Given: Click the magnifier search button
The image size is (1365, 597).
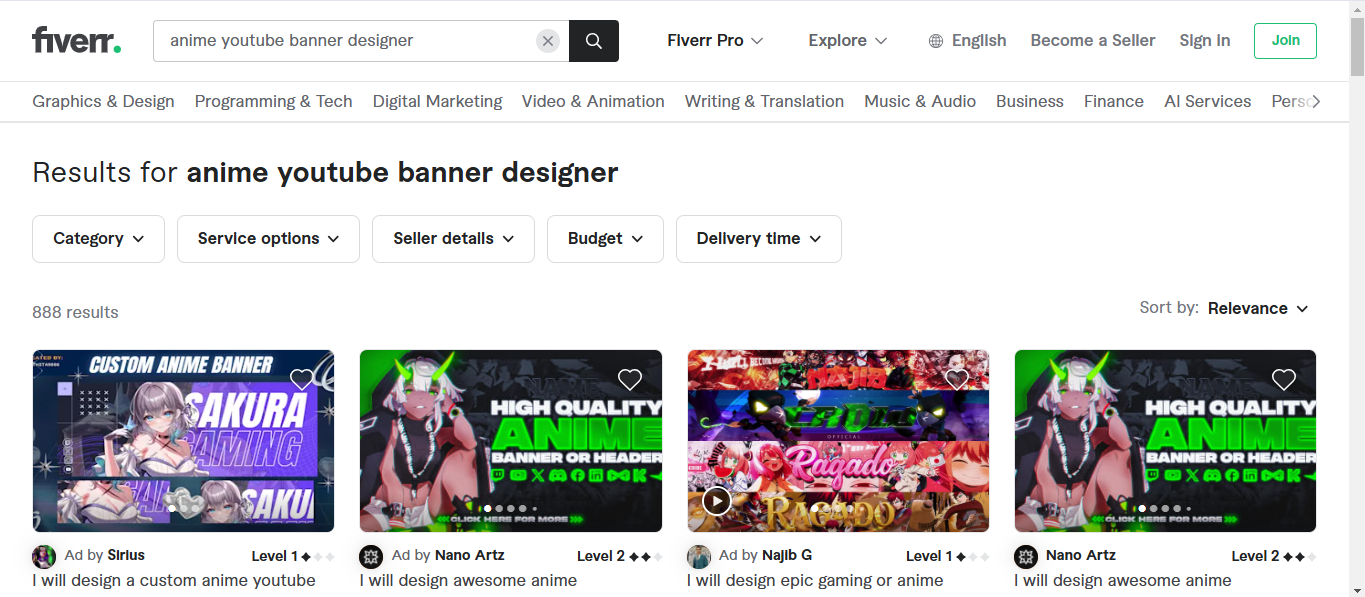Looking at the screenshot, I should (x=594, y=41).
